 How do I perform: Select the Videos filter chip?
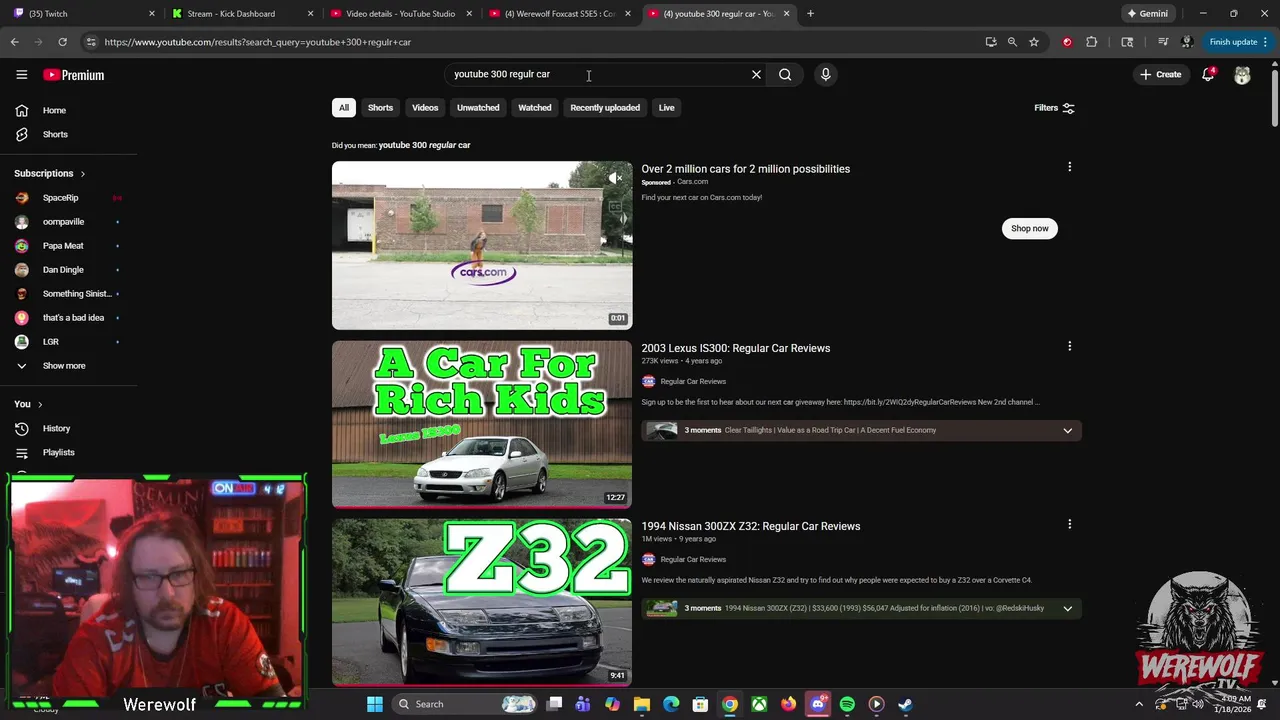pos(425,108)
